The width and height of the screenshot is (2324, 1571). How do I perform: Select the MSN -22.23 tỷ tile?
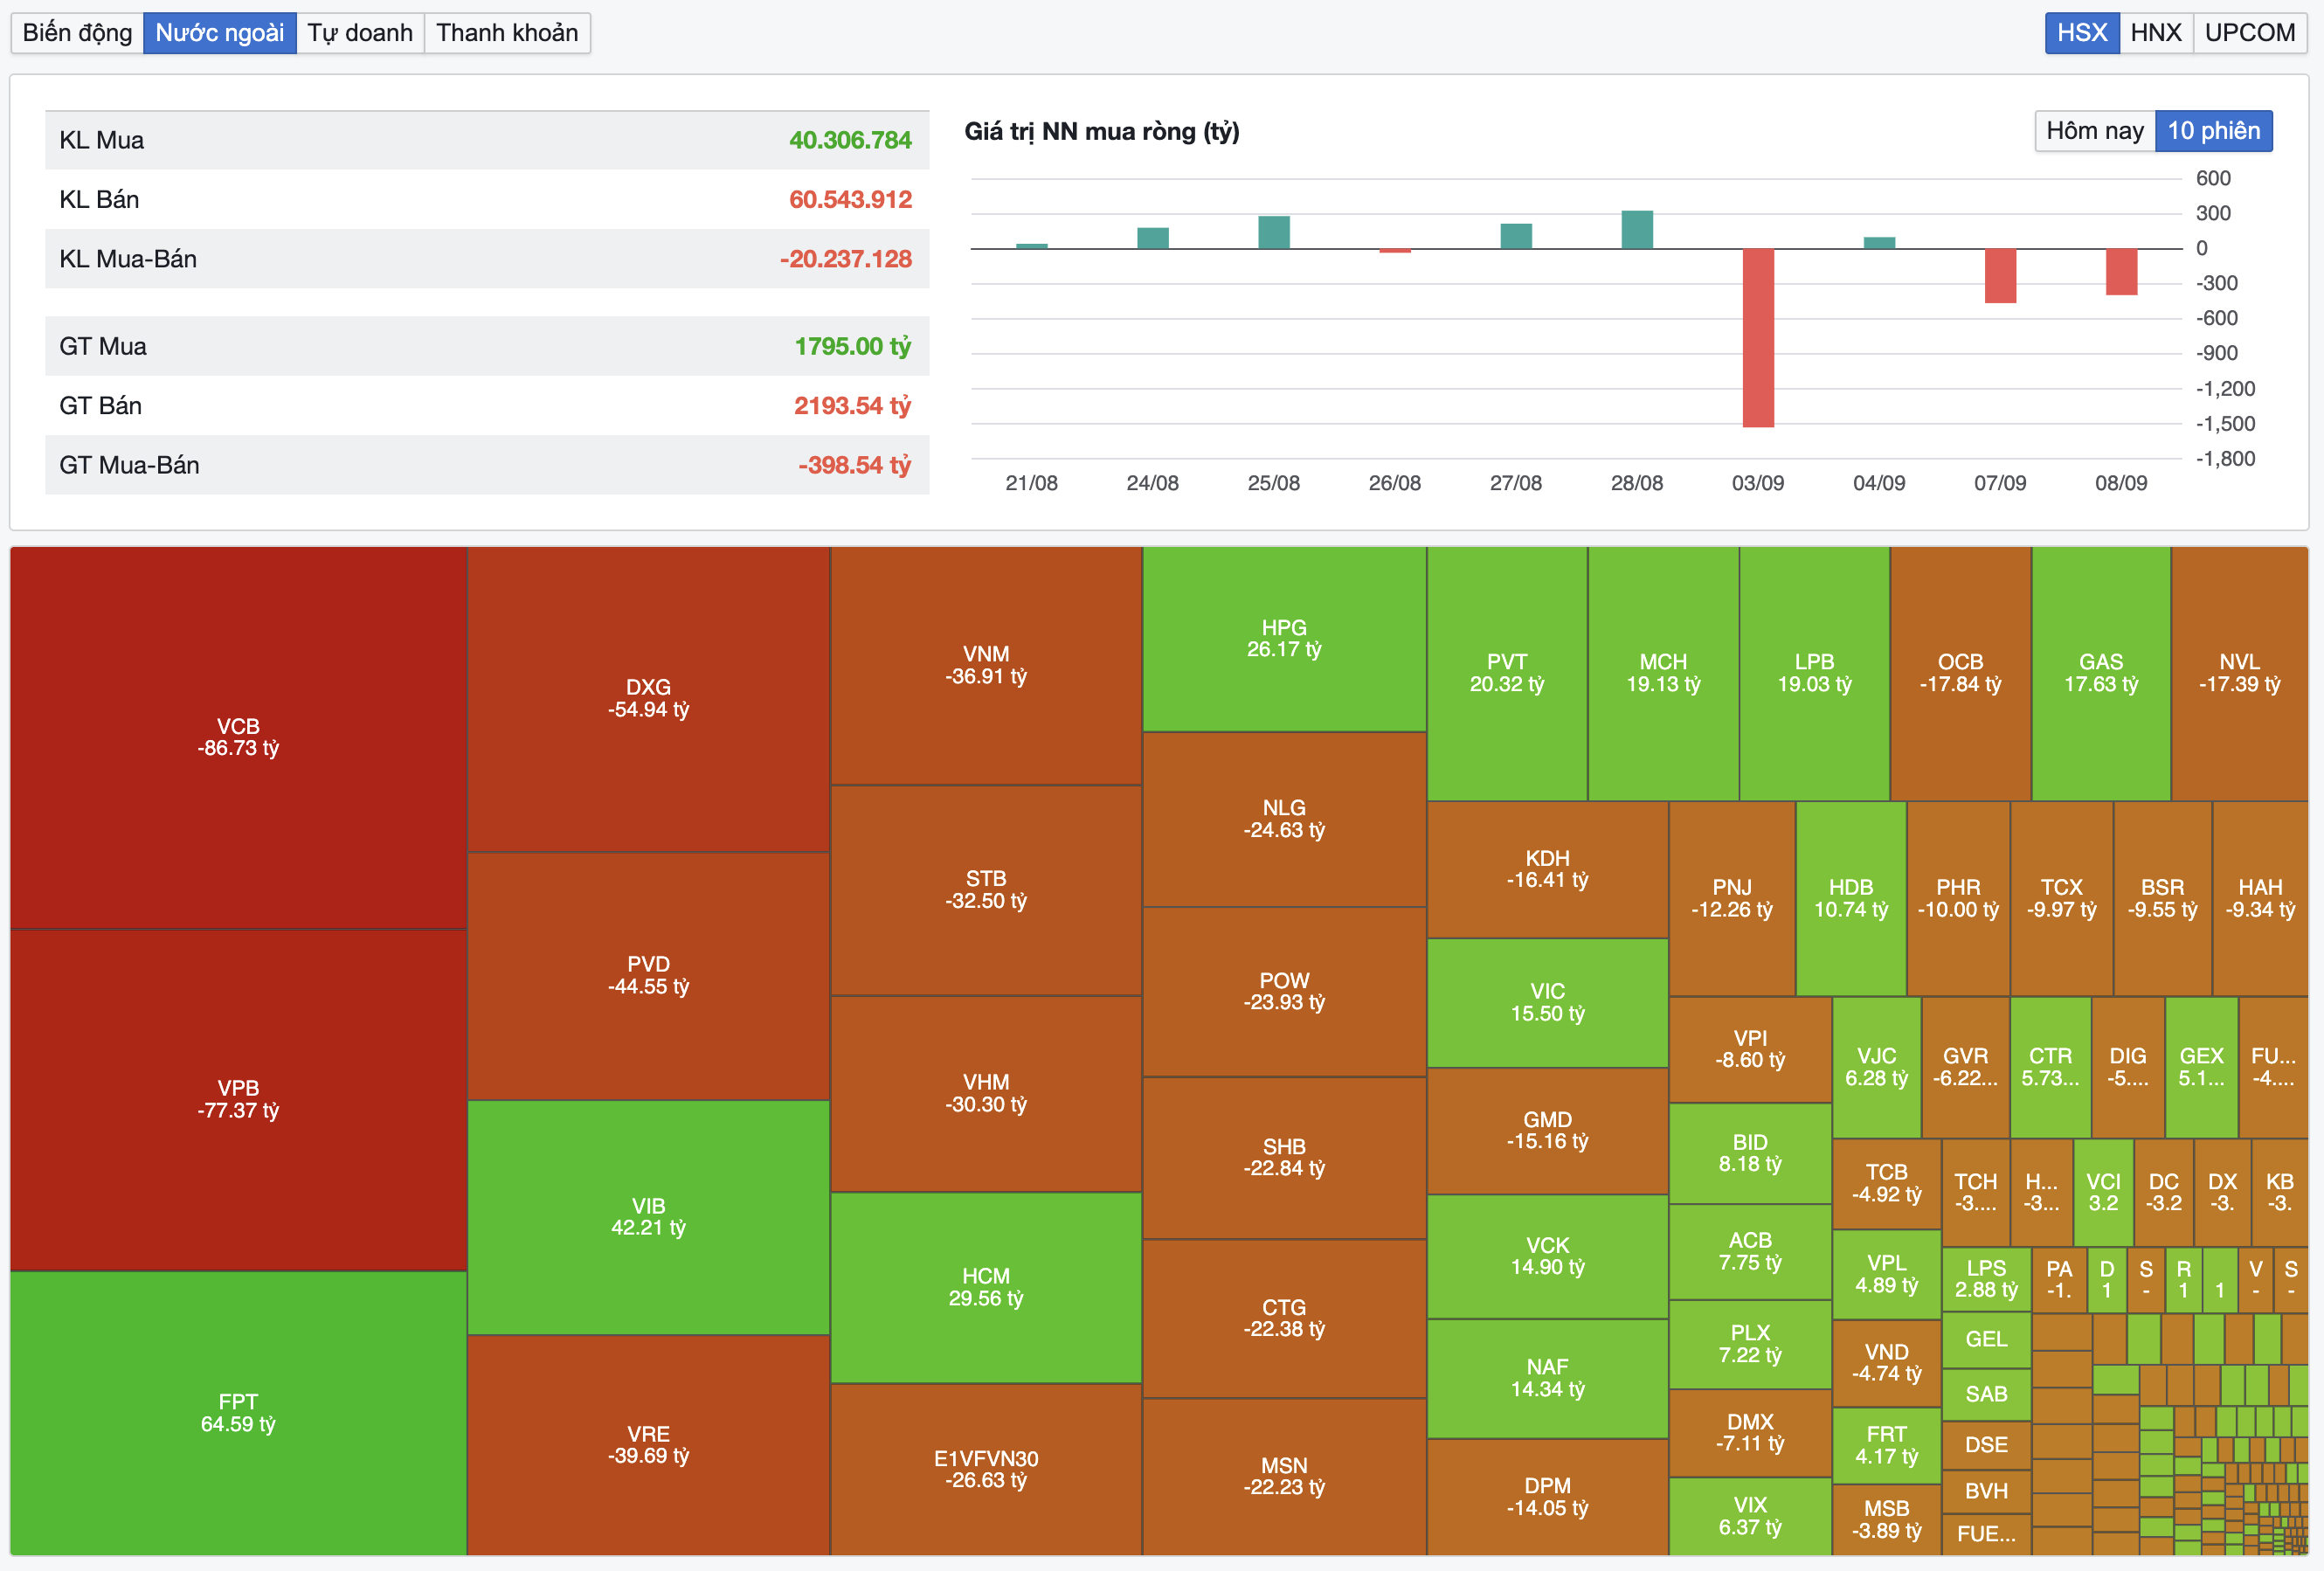(1284, 1477)
